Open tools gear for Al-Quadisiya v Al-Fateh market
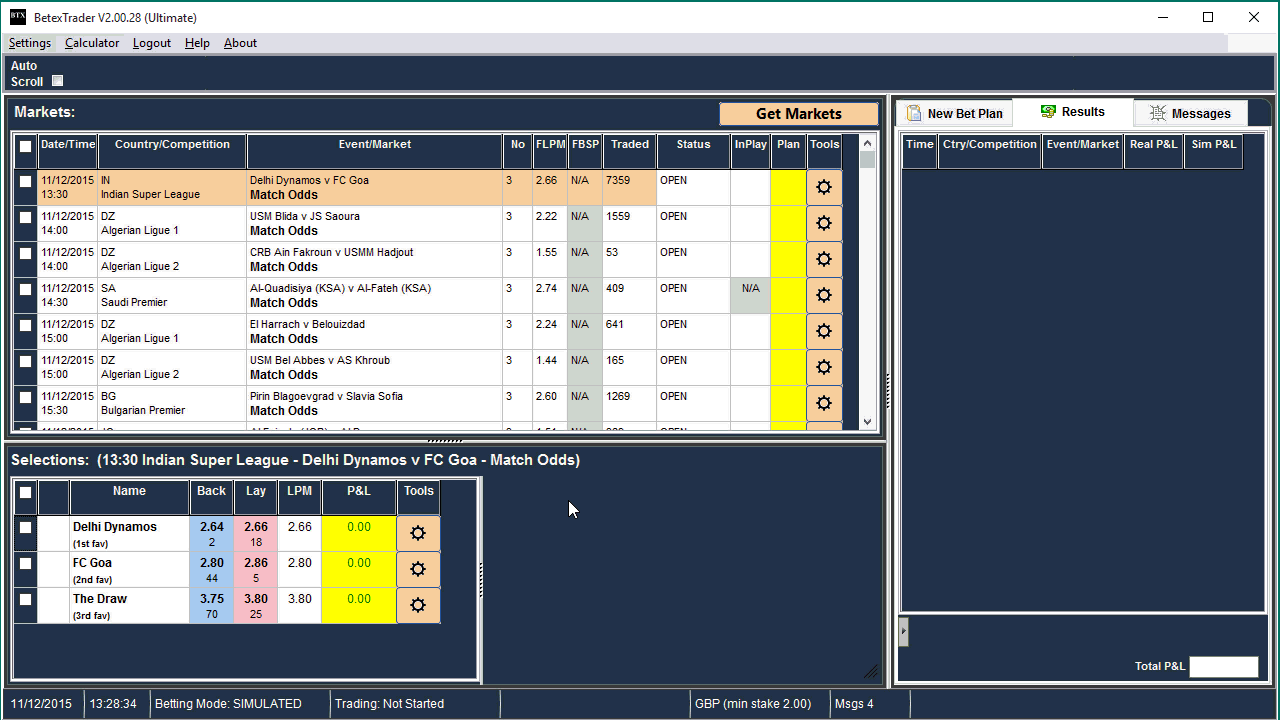This screenshot has height=720, width=1280. 824,295
